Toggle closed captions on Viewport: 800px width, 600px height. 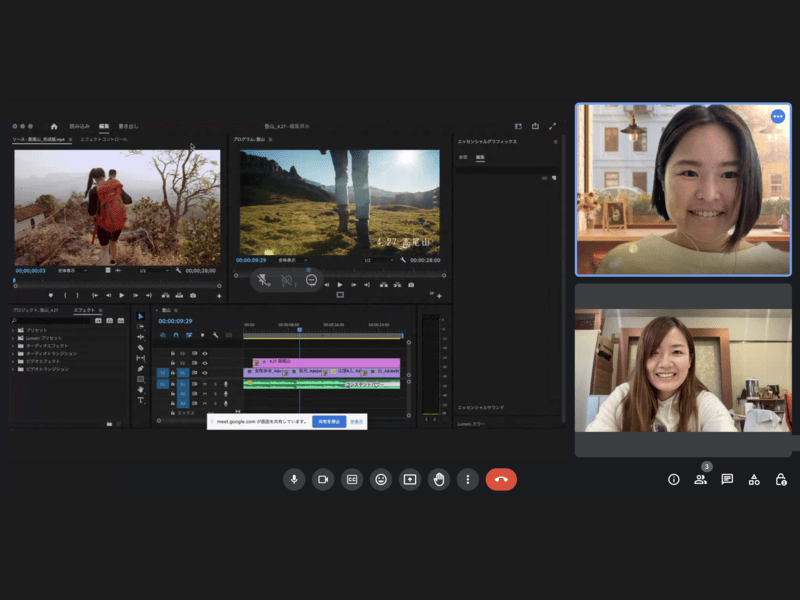(352, 479)
